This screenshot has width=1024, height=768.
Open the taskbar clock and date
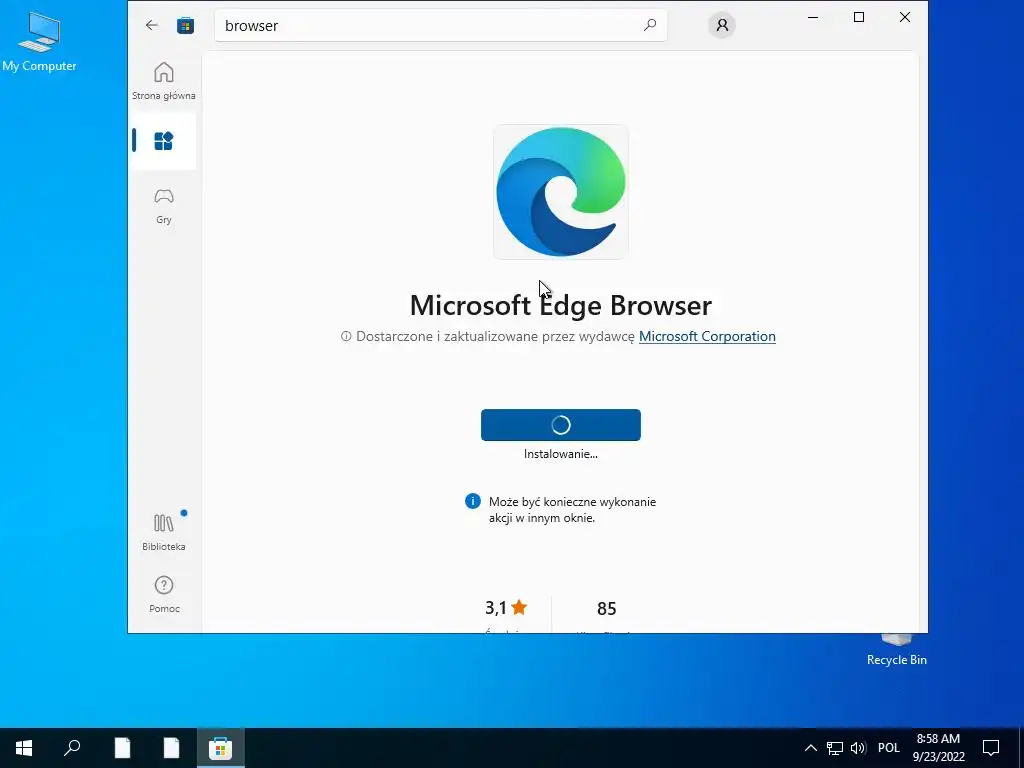(938, 748)
